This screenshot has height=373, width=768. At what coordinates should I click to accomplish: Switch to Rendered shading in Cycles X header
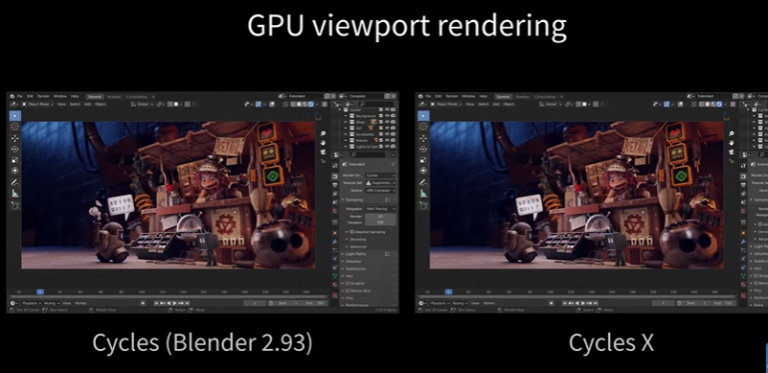pos(720,104)
